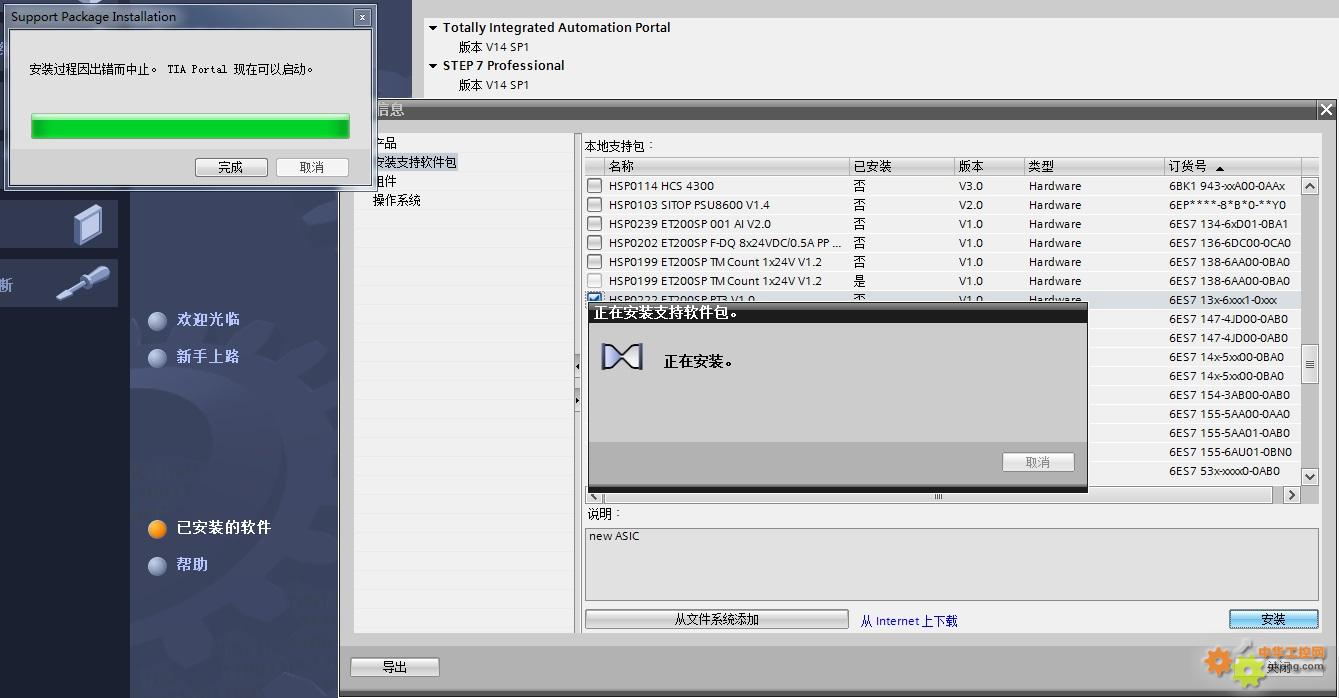Screen dimensions: 1339x698
Task: Select the 欢迎光临 bullet entry
Action: [194, 320]
